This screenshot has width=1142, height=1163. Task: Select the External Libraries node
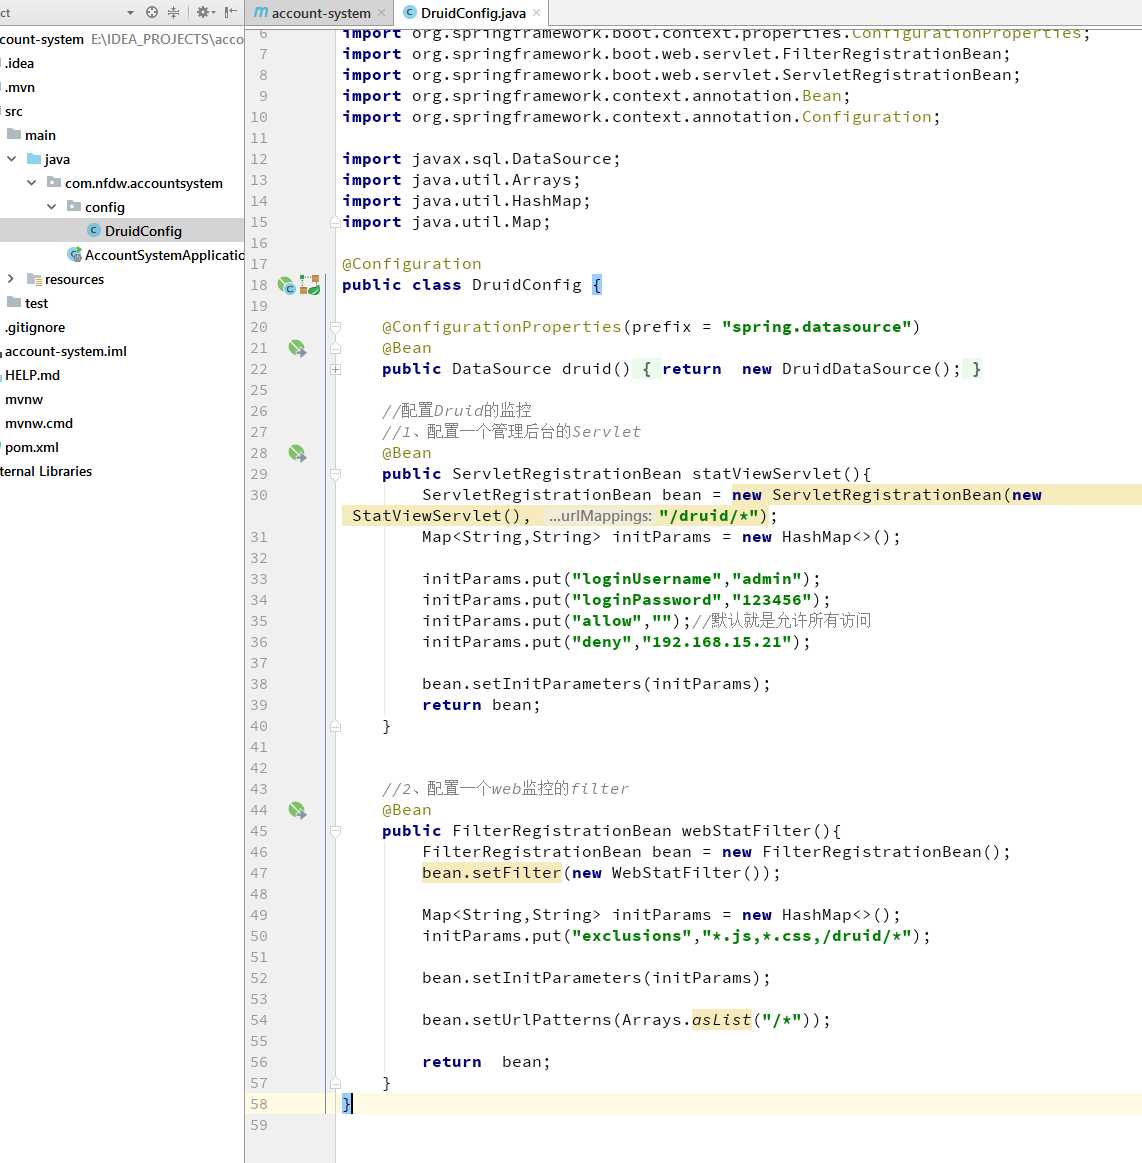[46, 472]
